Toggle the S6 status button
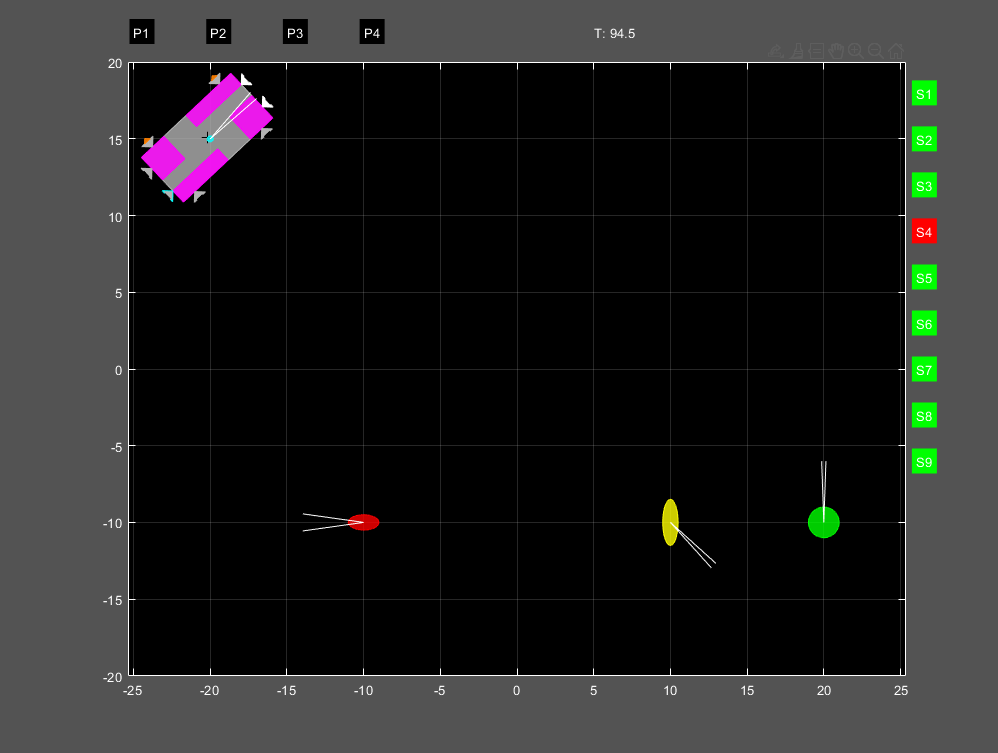Image resolution: width=998 pixels, height=753 pixels. pos(924,324)
